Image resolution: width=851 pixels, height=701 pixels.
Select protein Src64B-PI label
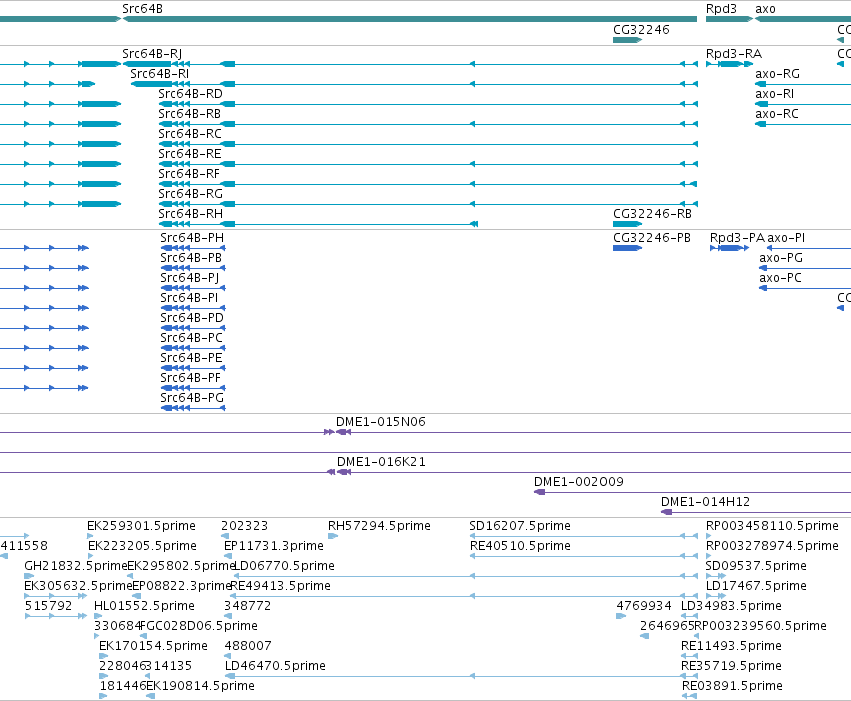click(189, 298)
